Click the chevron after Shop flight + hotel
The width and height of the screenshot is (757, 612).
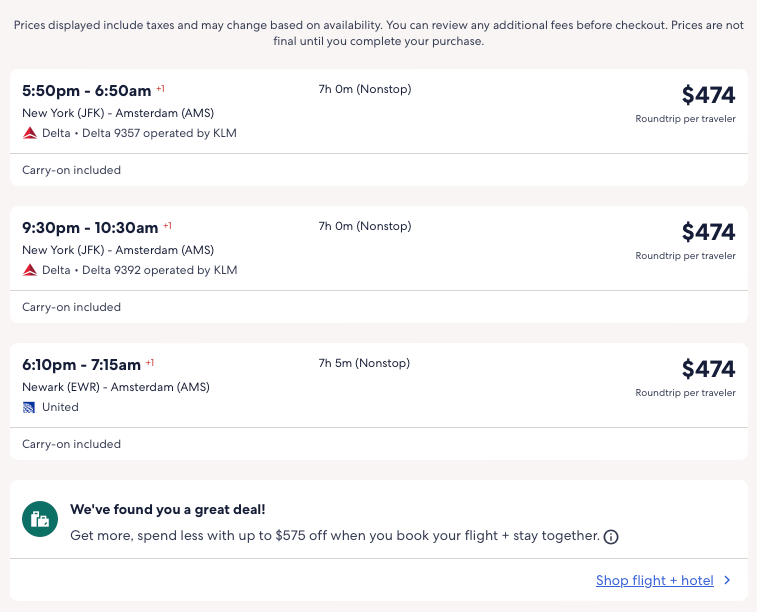pyautogui.click(x=727, y=580)
